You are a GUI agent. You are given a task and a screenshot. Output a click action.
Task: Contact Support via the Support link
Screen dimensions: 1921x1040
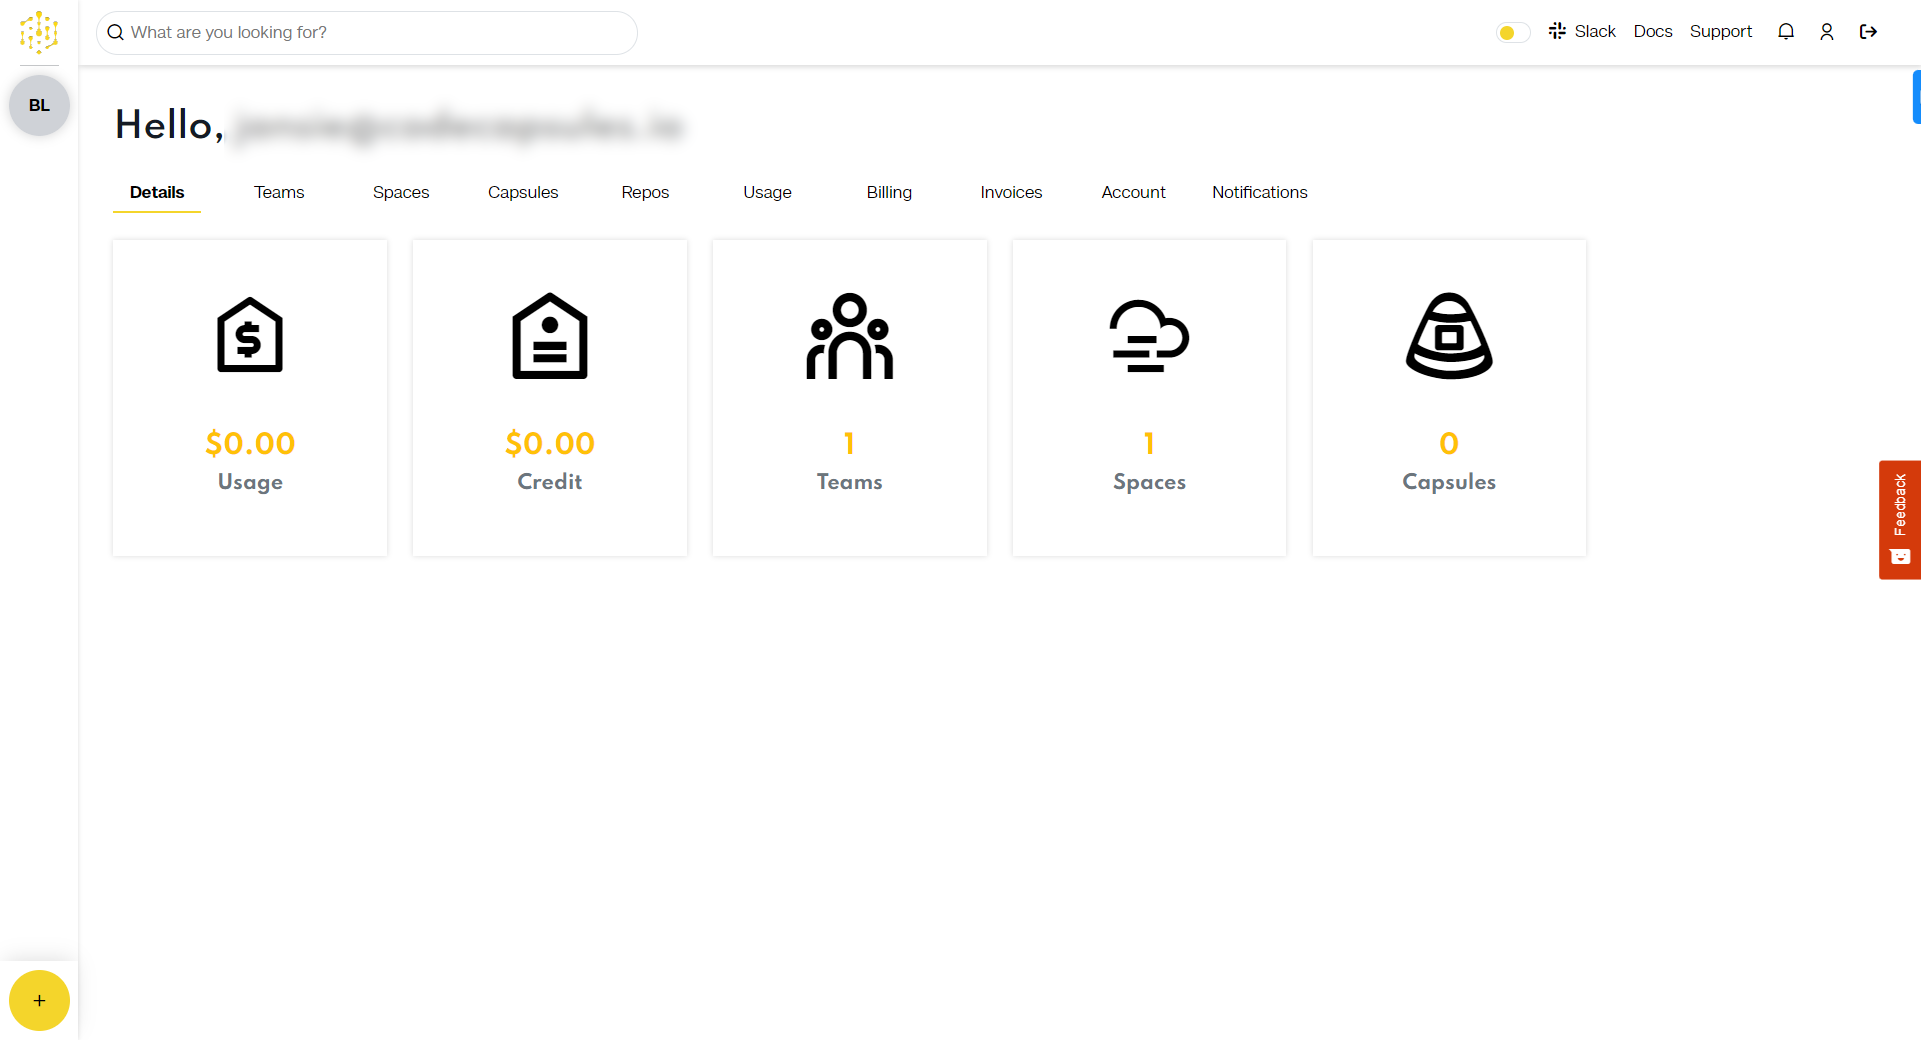coord(1721,31)
